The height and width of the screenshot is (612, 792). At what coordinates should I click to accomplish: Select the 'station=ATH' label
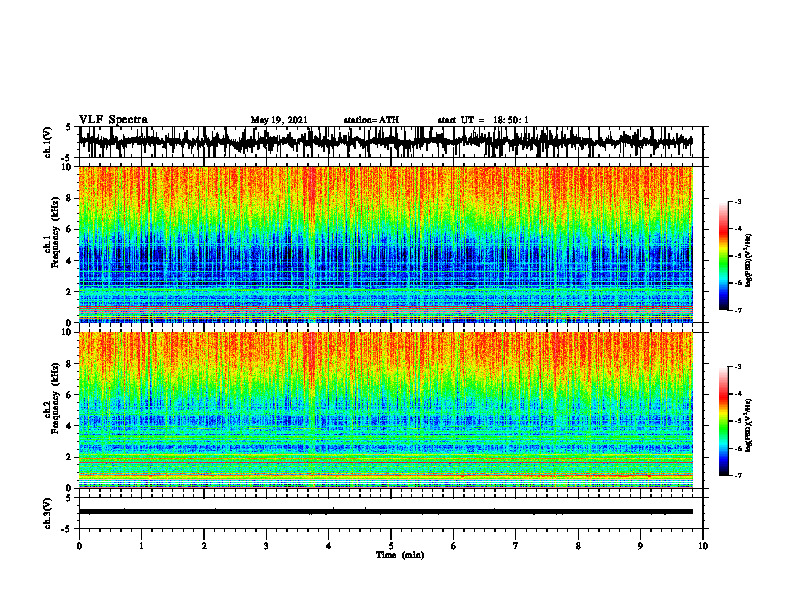[371, 120]
